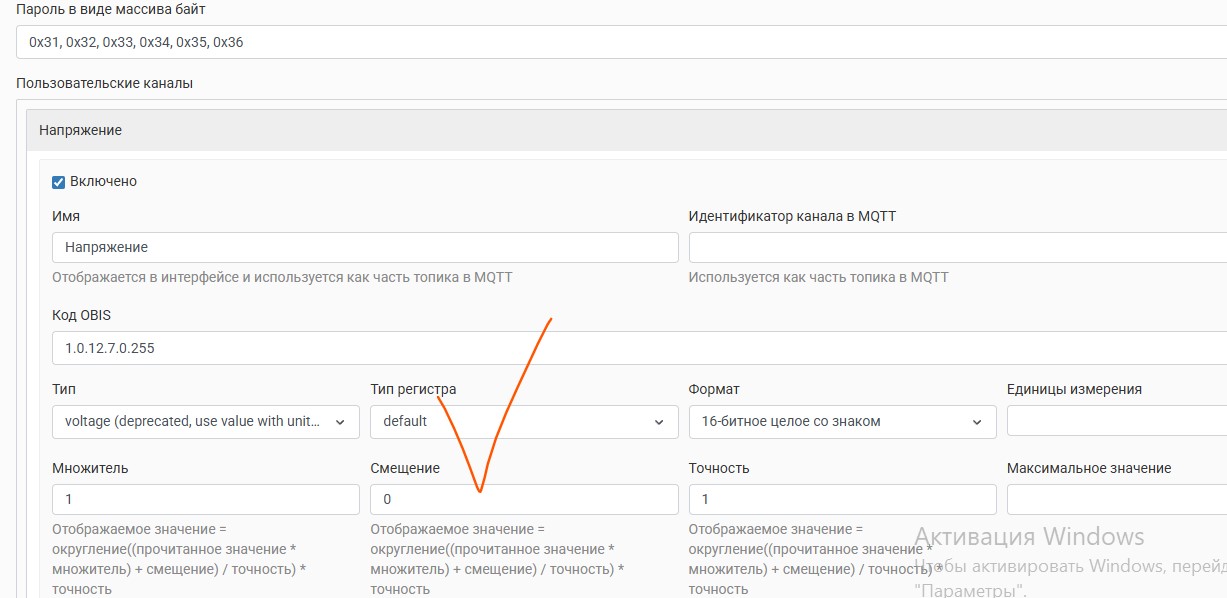Screen dimensions: 1227x598
Task: Click the Включено label text
Action: coord(104,182)
